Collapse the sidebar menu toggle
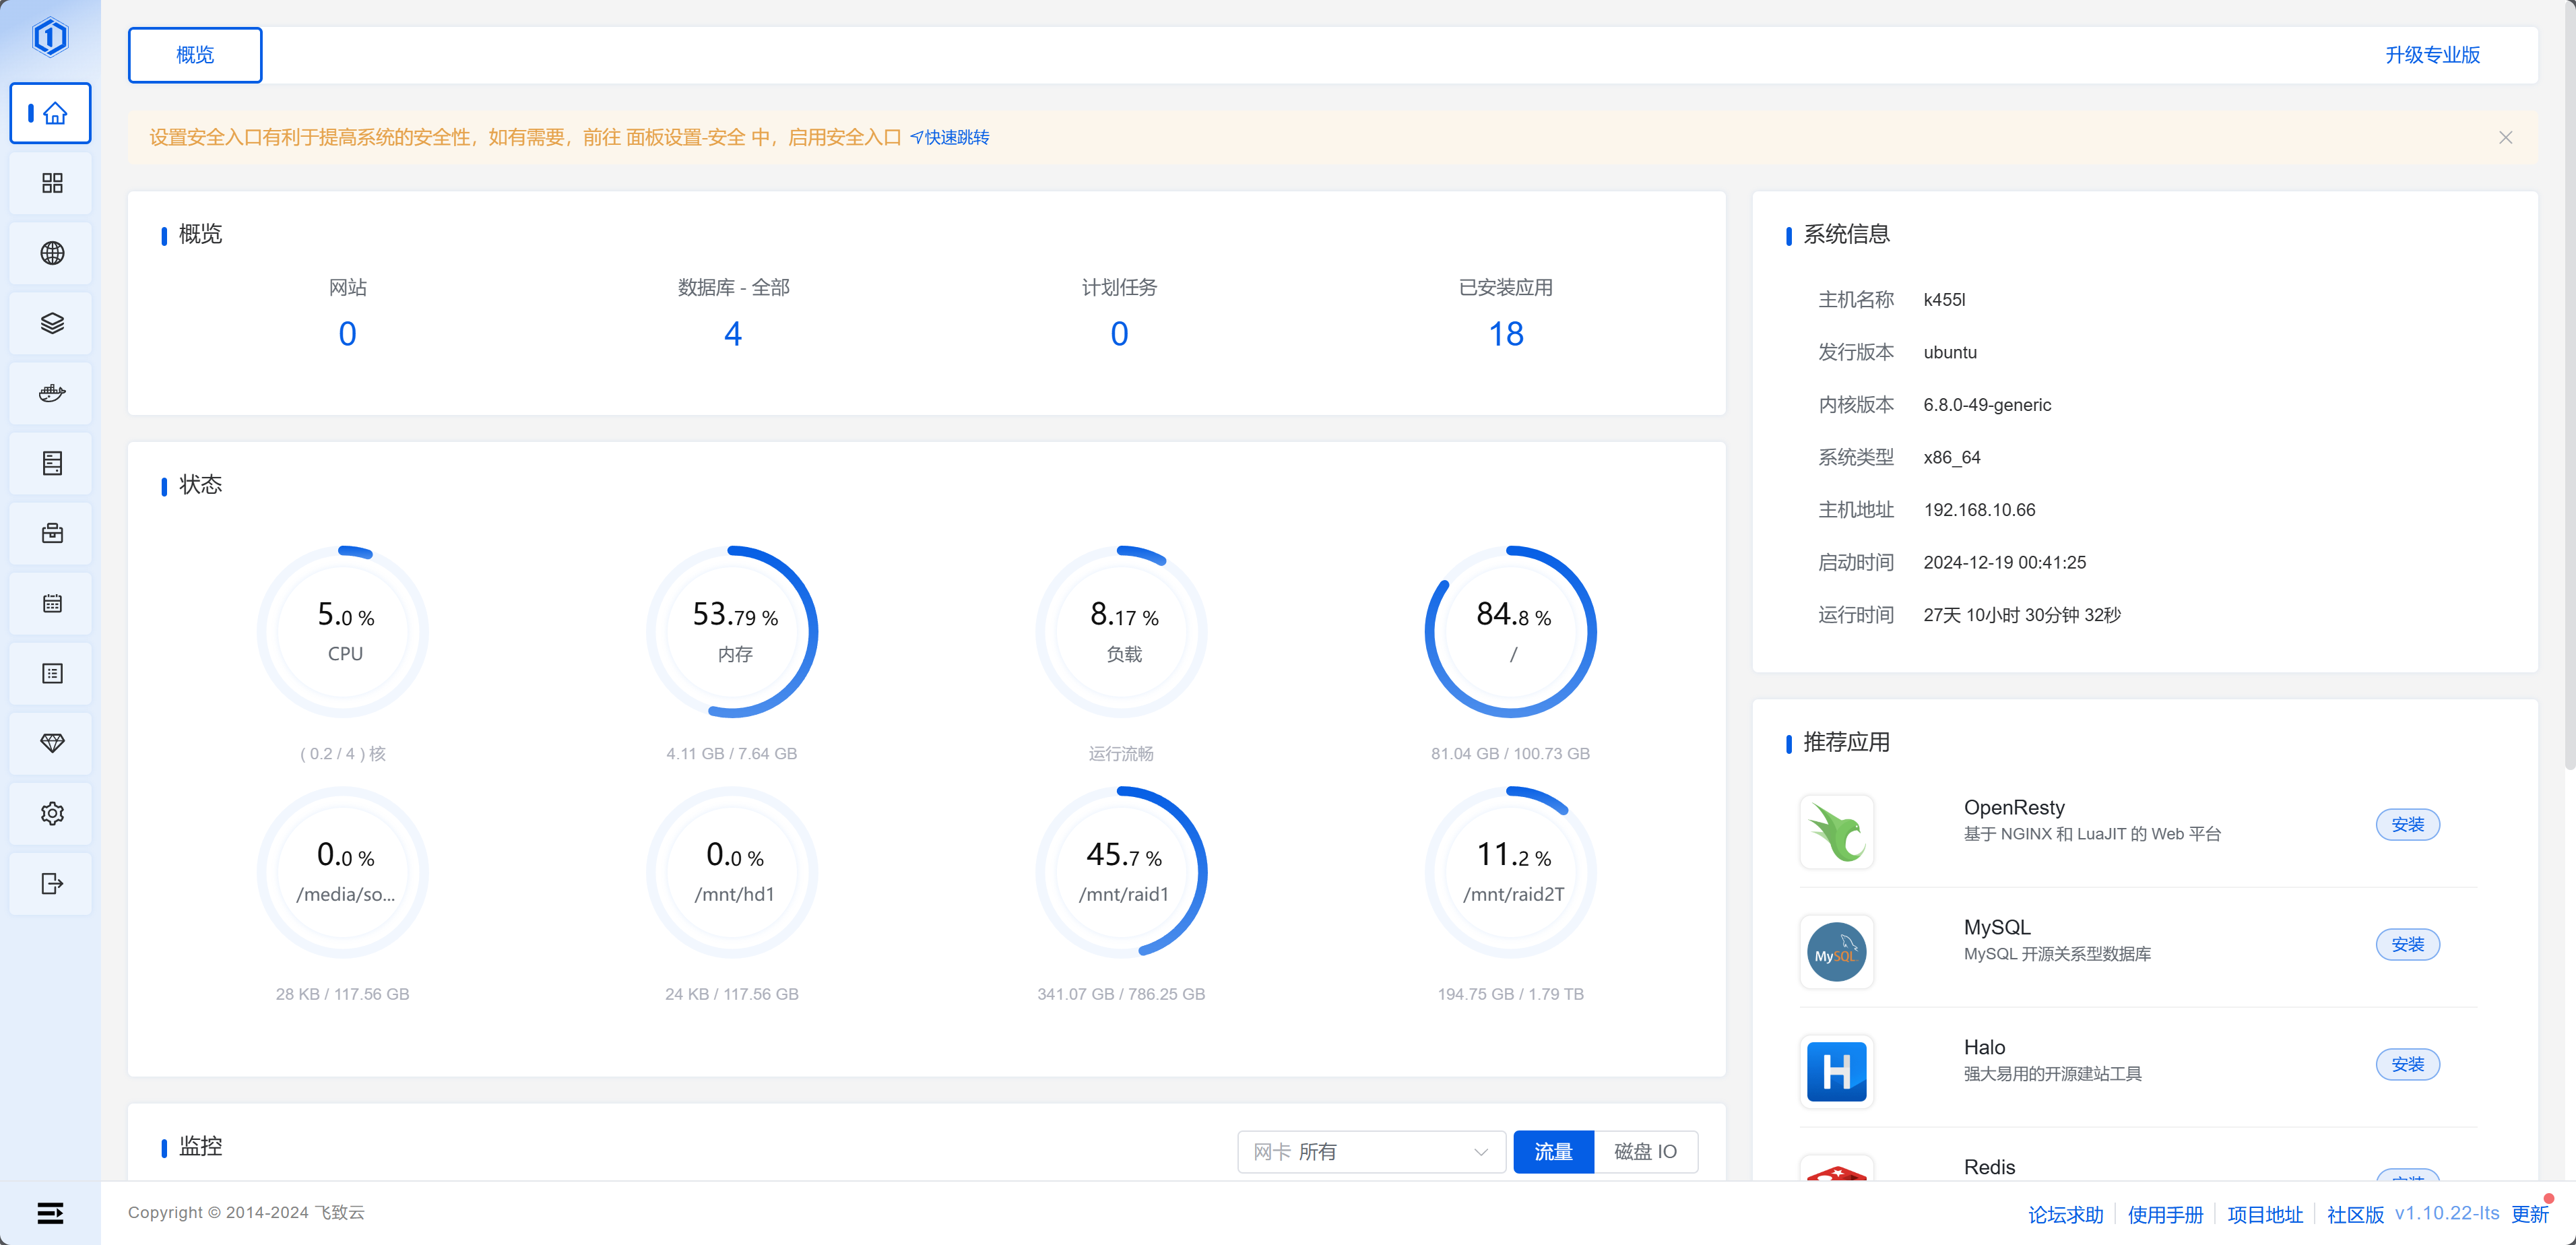Screen dimensions: 2576x1245 click(x=50, y=1213)
